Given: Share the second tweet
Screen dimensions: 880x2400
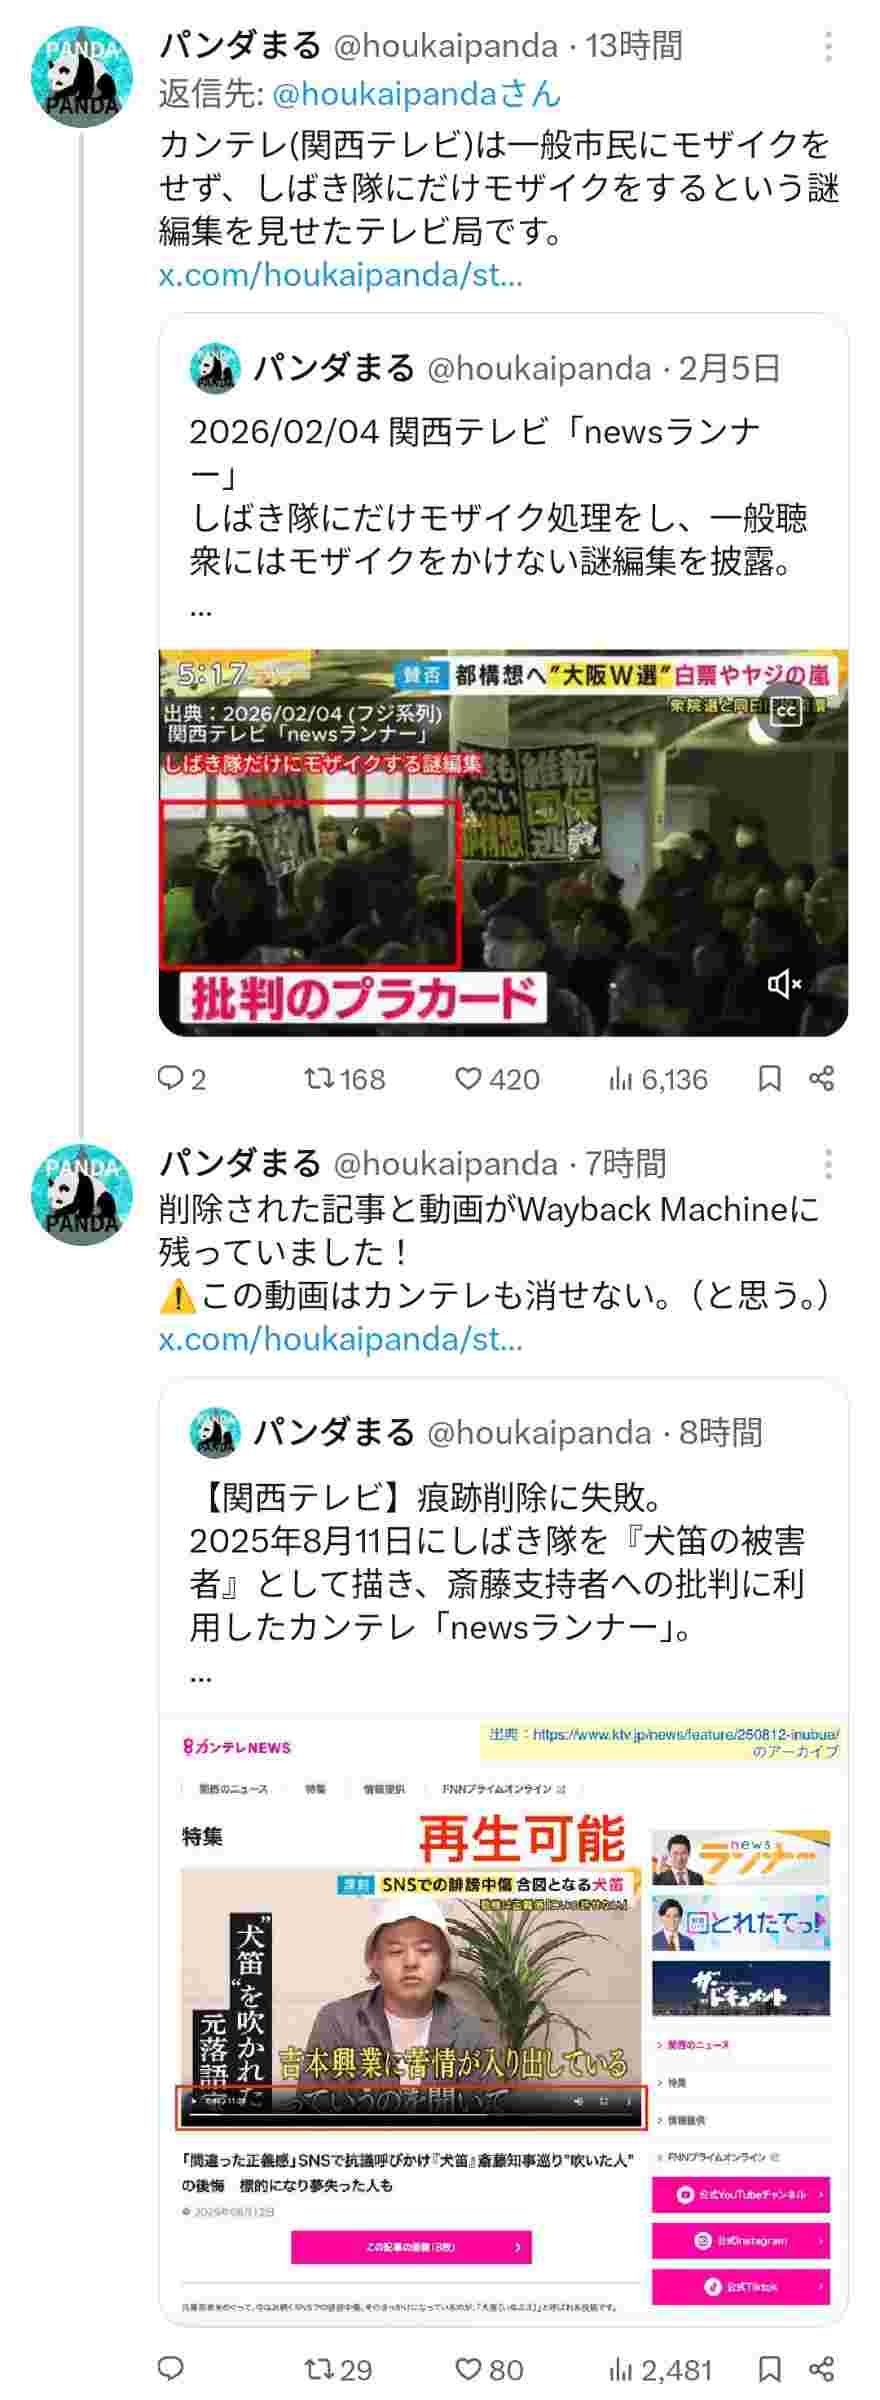Looking at the screenshot, I should [x=822, y=2368].
